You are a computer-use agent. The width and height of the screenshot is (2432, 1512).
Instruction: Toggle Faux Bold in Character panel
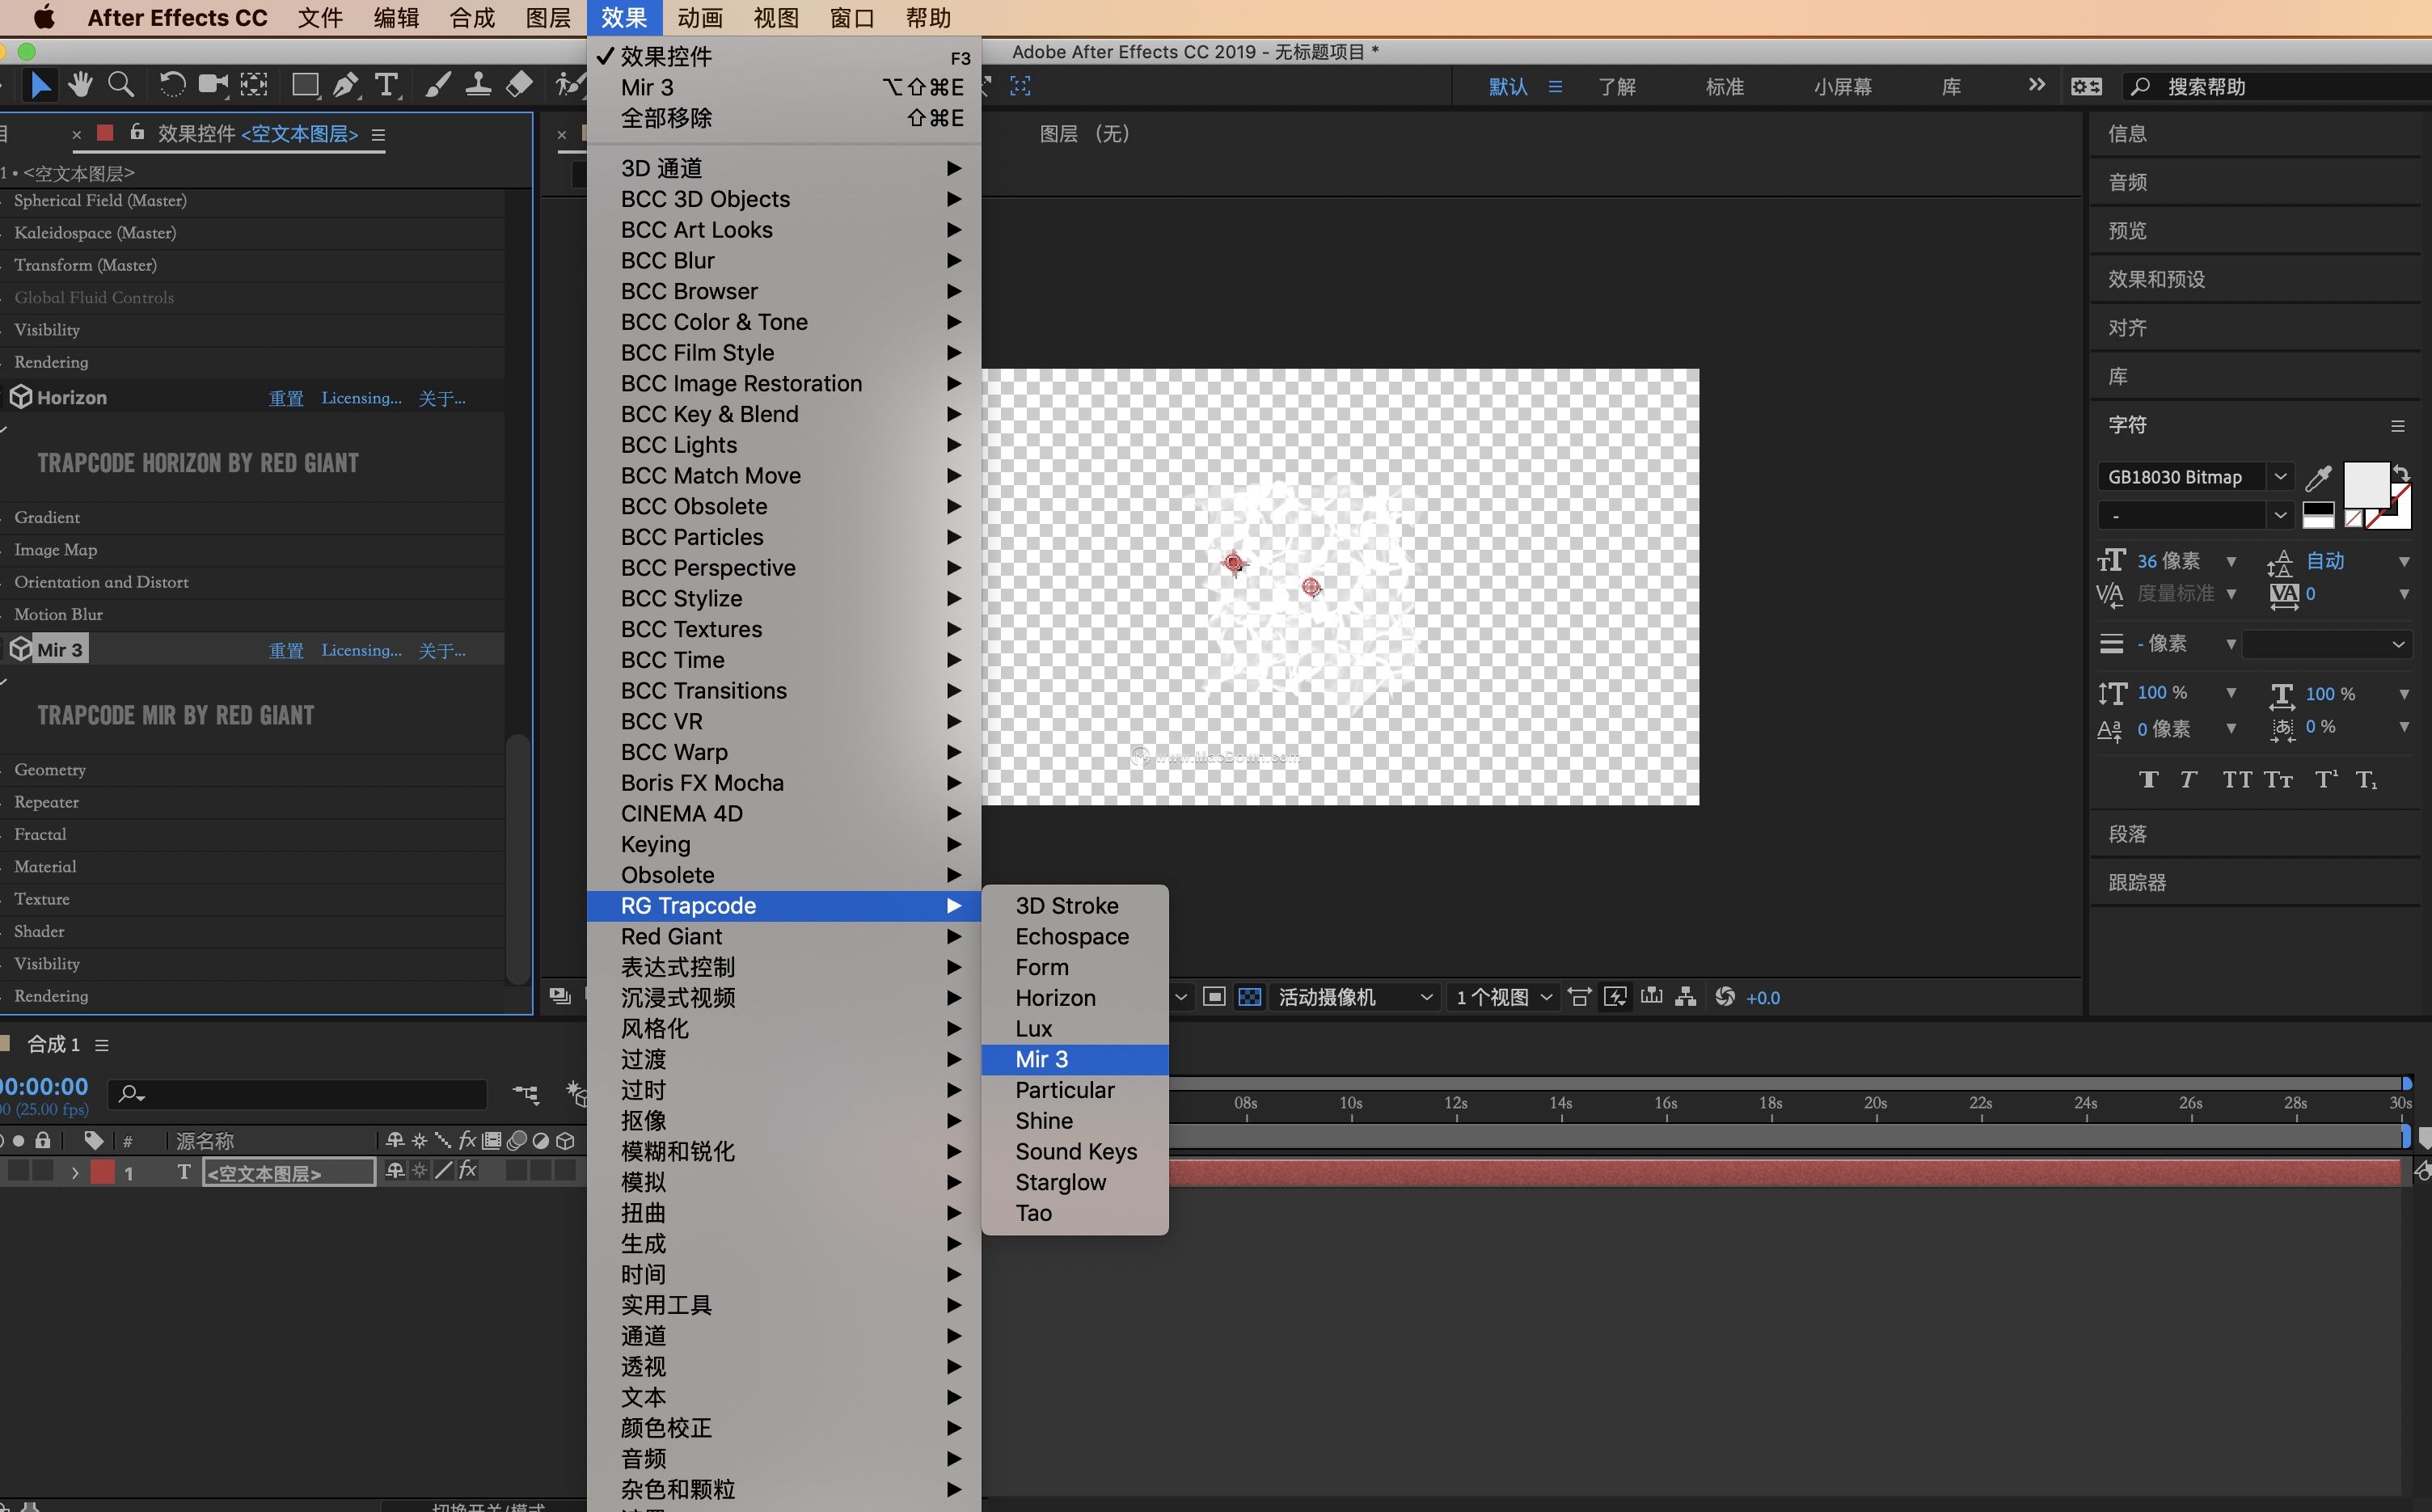pos(2148,780)
